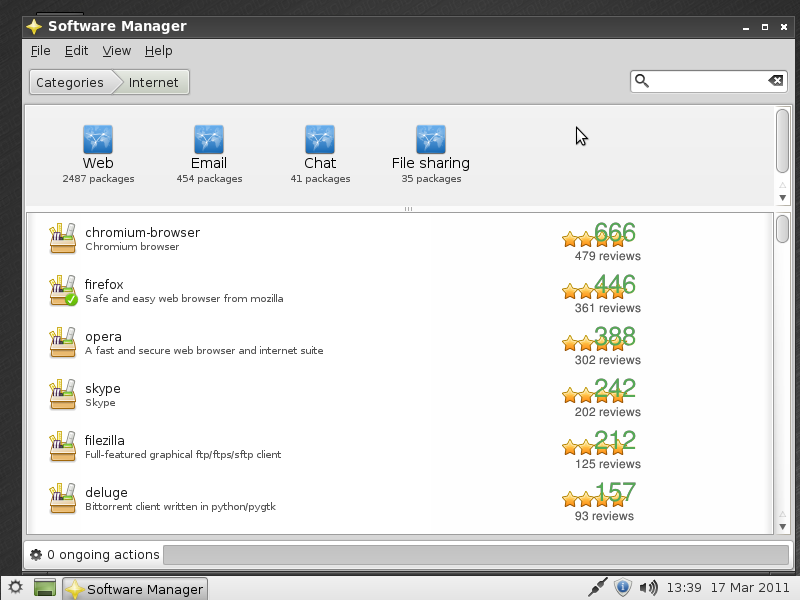Click the chromium-browser package icon
Screen dimensions: 800x600
click(x=62, y=239)
